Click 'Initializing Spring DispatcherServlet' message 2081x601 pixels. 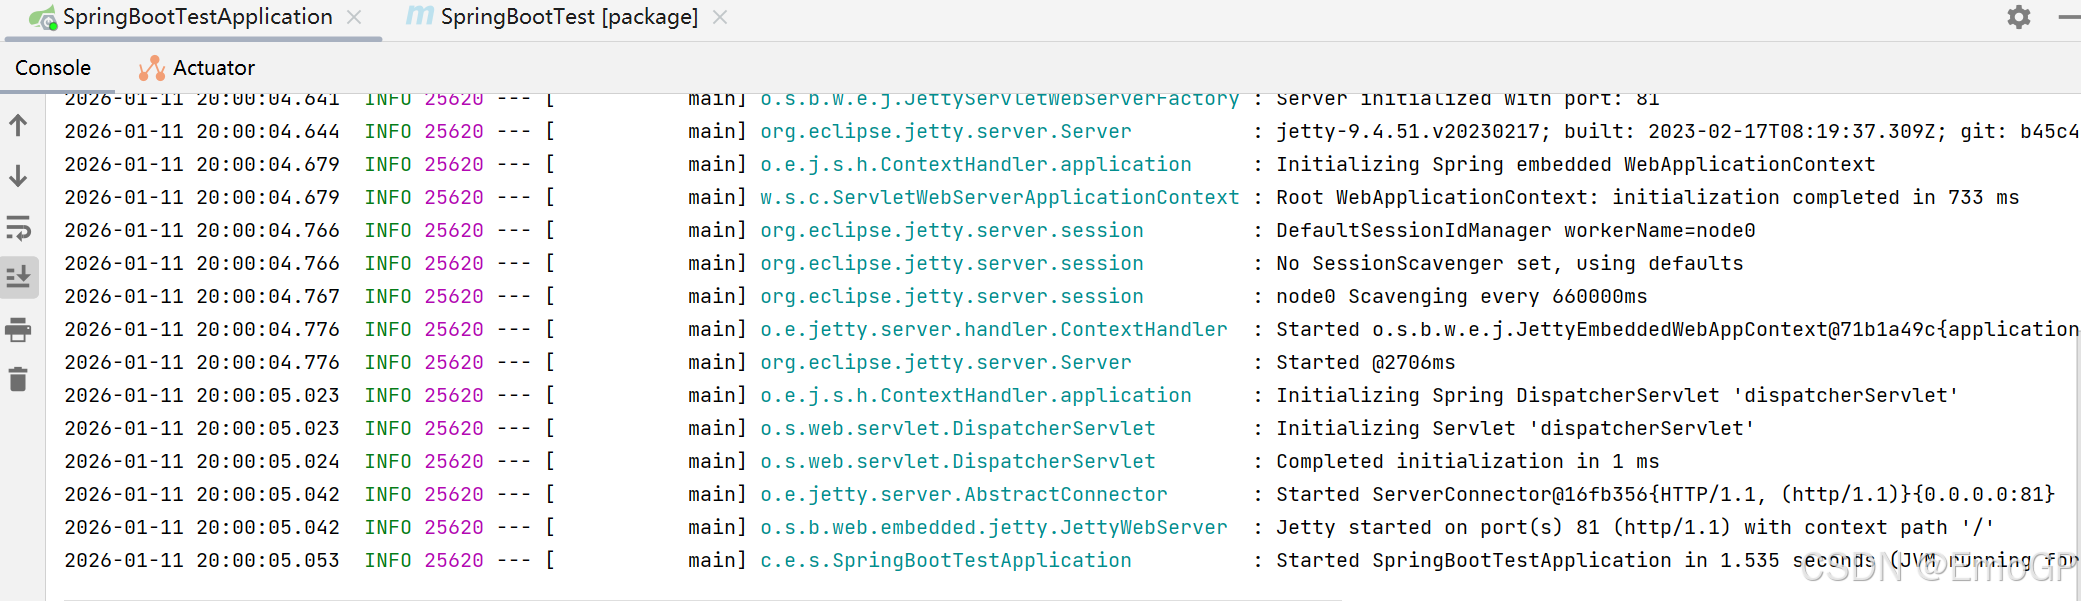[x=1618, y=395]
